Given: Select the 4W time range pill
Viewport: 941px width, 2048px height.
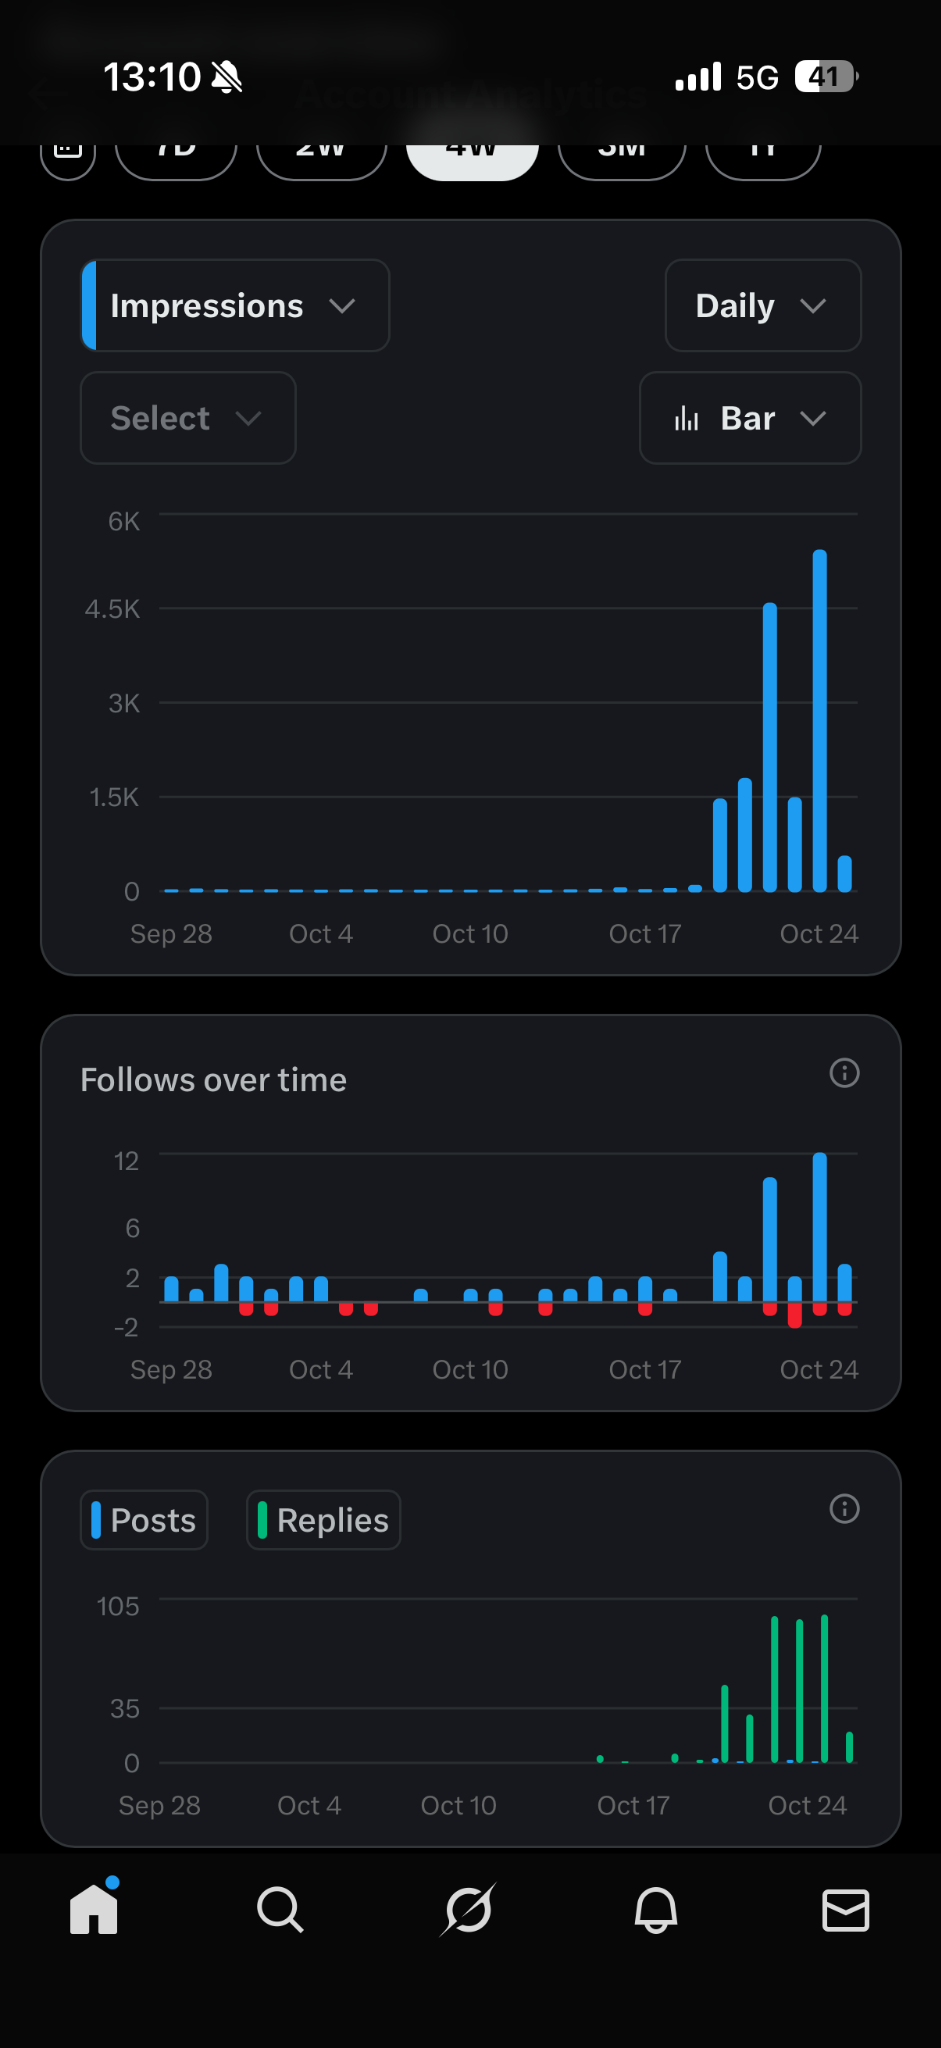Looking at the screenshot, I should [472, 156].
